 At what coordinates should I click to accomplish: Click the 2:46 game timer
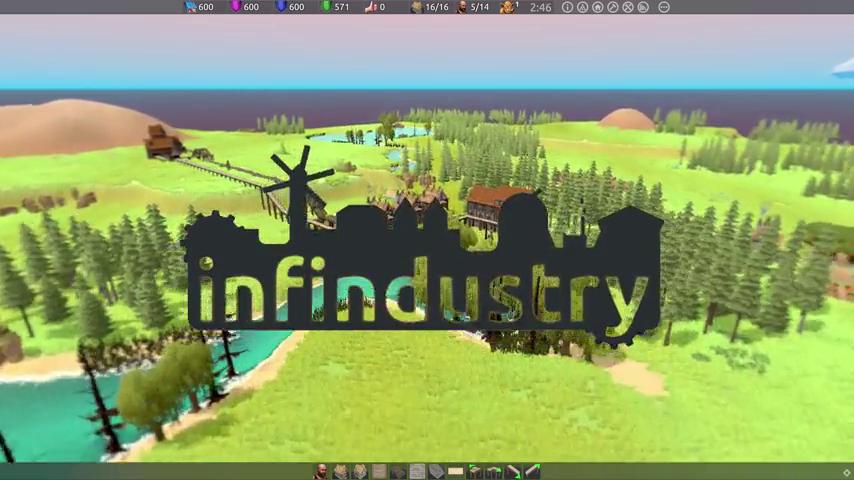click(x=540, y=7)
